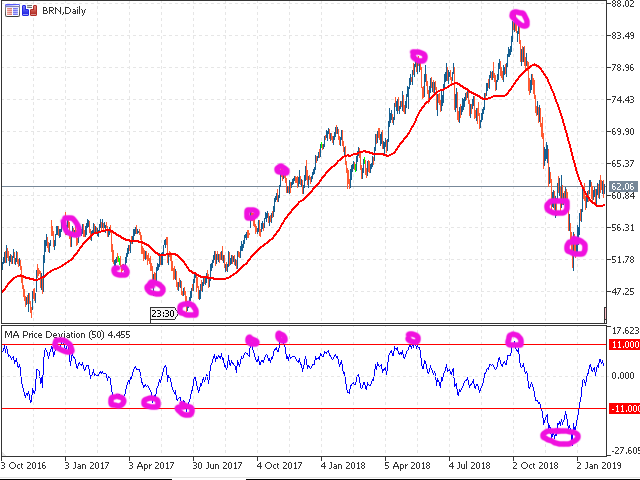Select the 83.49 price scale value
Image resolution: width=640 pixels, height=480 pixels.
623,36
